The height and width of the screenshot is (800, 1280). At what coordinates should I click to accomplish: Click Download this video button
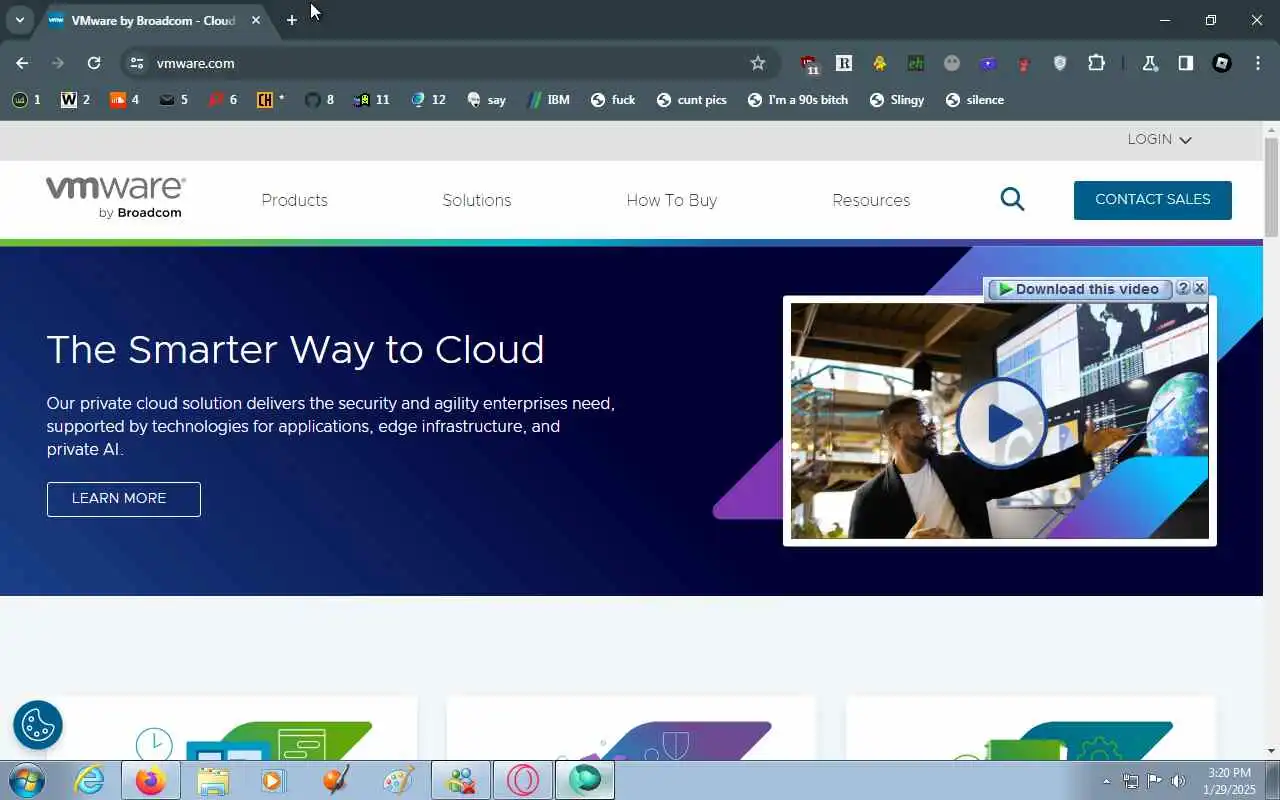(x=1080, y=289)
